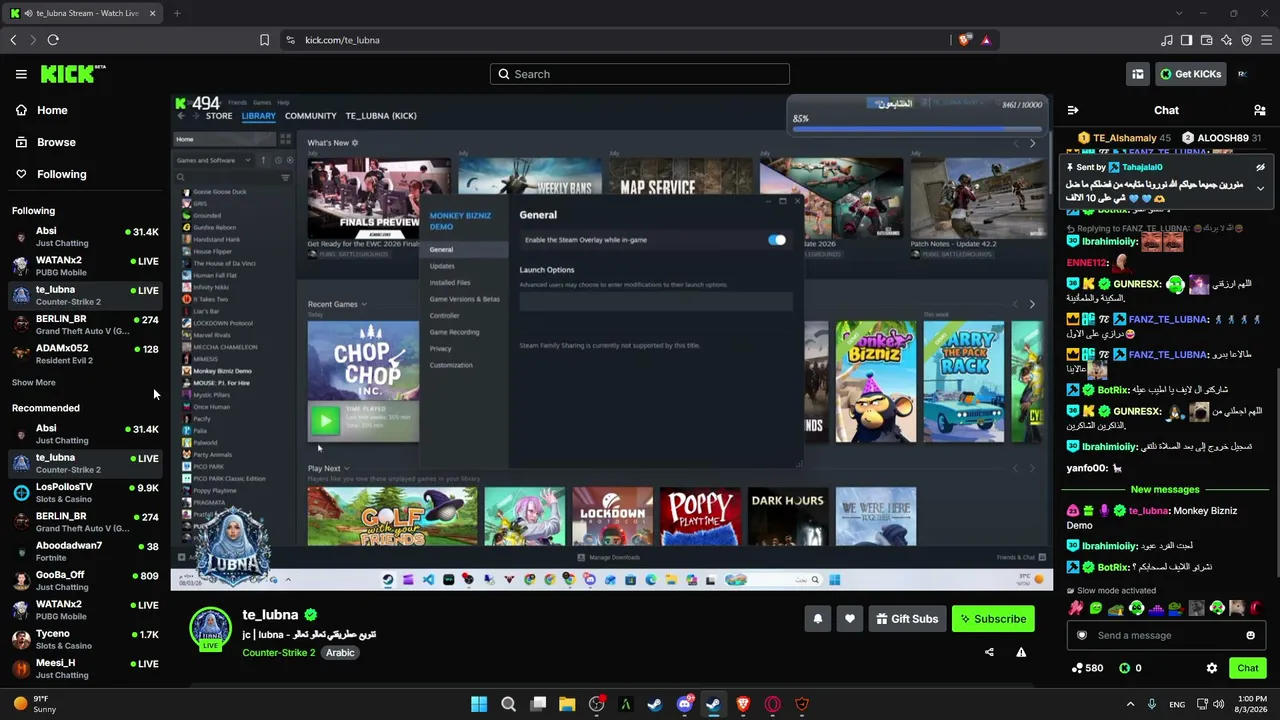Open Aboodadwan7 channel in Recommended
Screen dimensions: 1280x720
pyautogui.click(x=85, y=551)
